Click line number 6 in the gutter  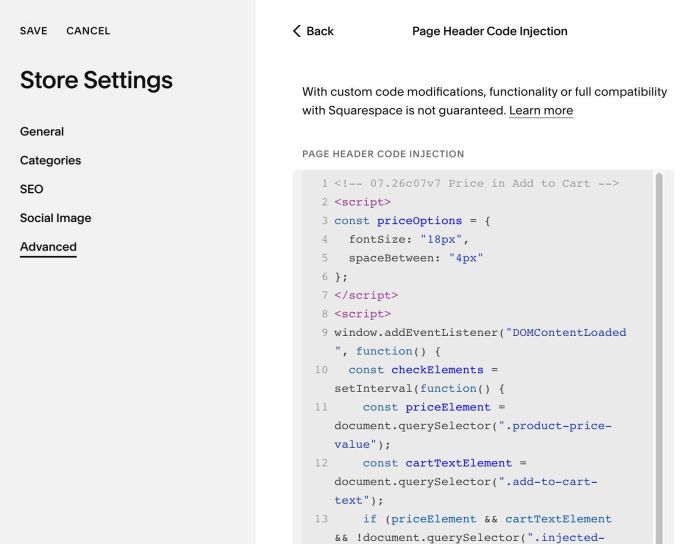pos(325,277)
